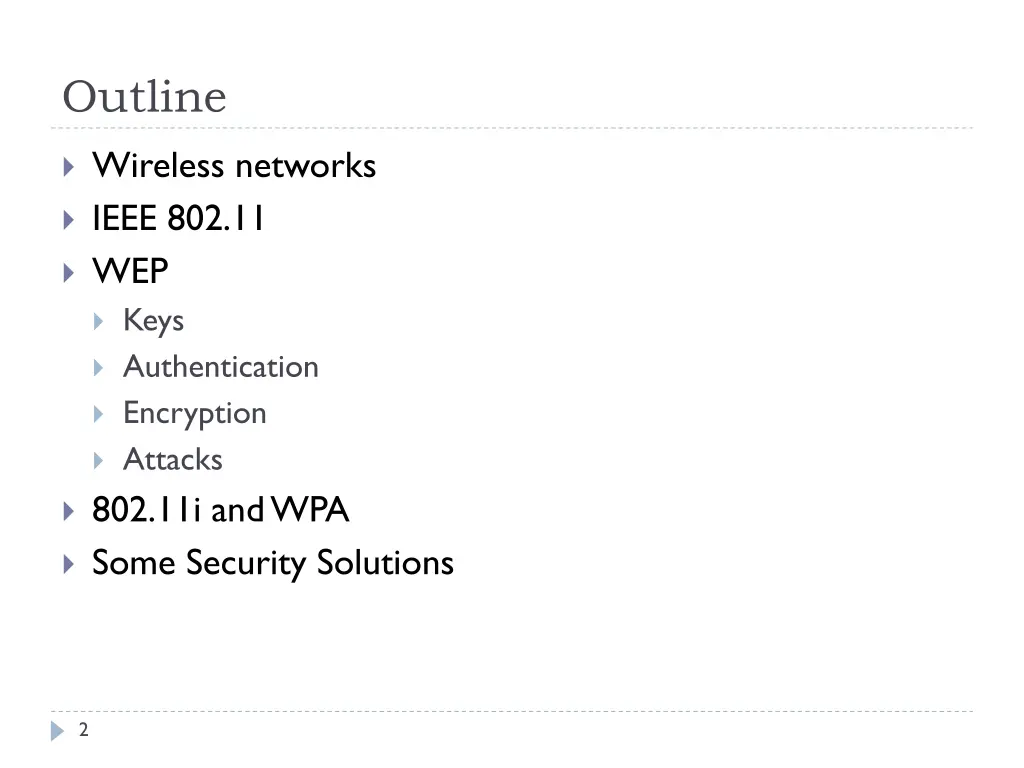Select the Wireless networks text
Image resolution: width=1024 pixels, height=768 pixels.
[x=234, y=165]
